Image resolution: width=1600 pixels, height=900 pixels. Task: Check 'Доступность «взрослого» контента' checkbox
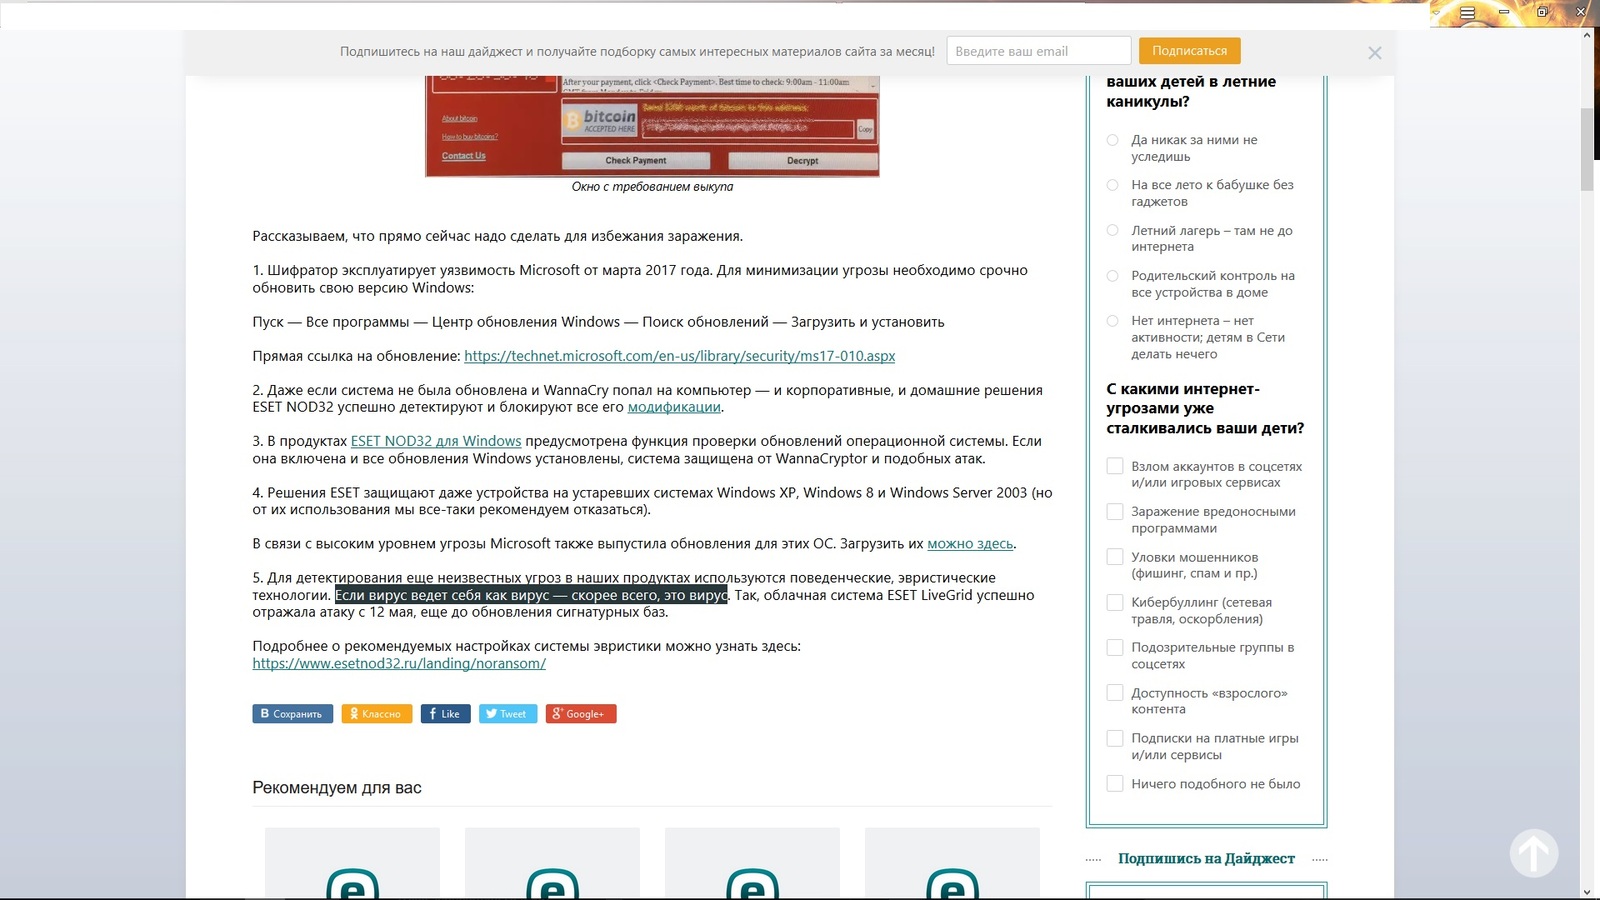(x=1115, y=693)
